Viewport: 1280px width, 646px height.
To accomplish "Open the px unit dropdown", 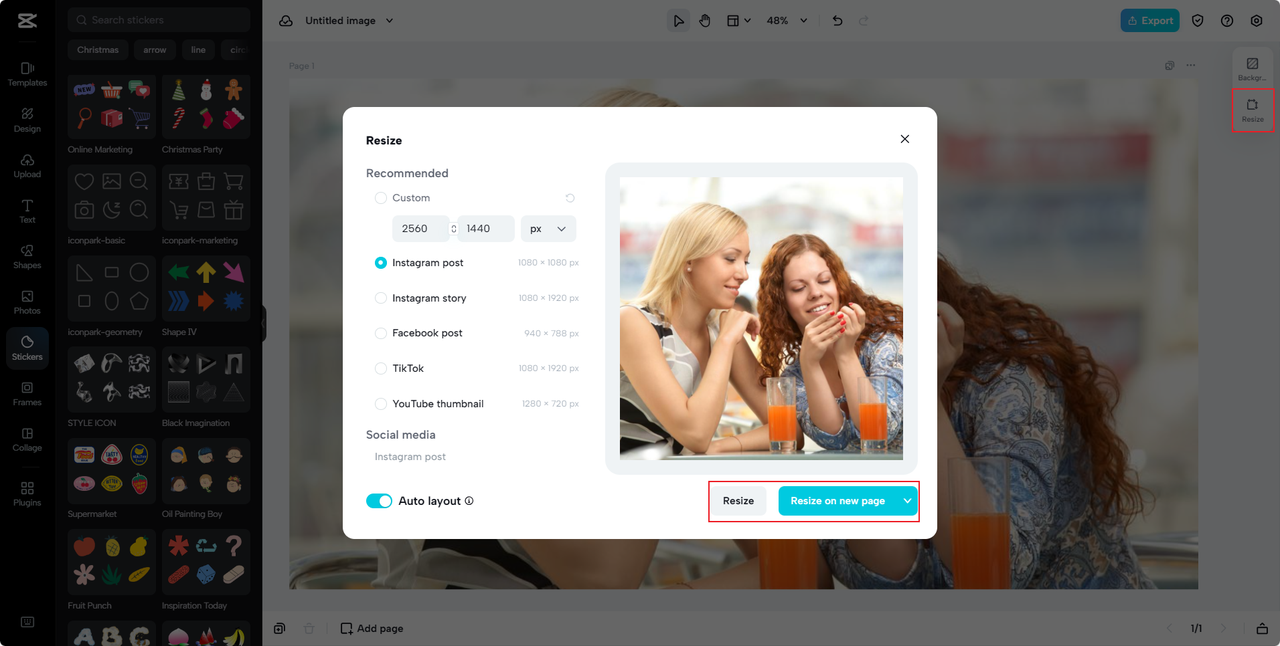I will (548, 229).
